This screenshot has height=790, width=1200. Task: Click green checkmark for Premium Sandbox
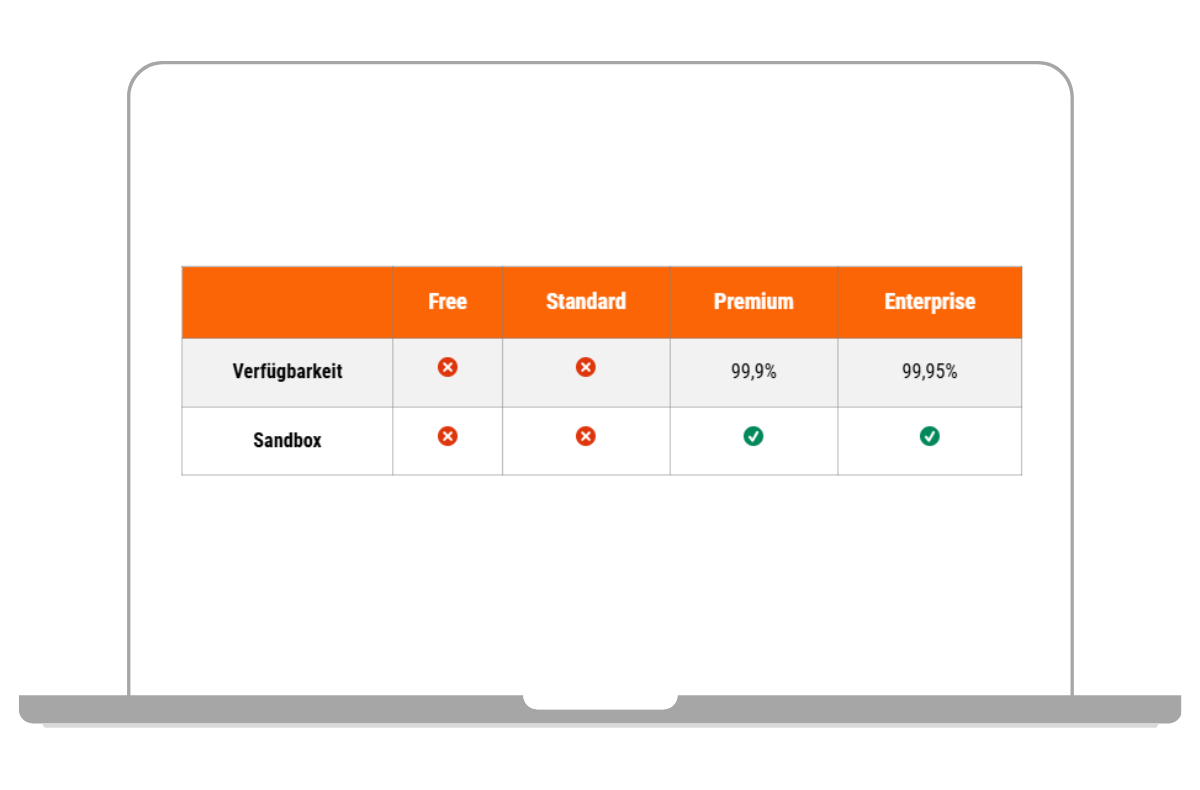pos(754,436)
